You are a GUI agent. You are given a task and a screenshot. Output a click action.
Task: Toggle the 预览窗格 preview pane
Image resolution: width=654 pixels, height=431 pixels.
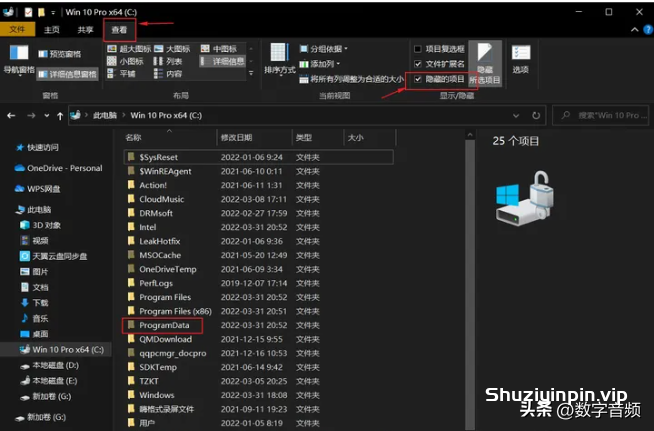59,54
